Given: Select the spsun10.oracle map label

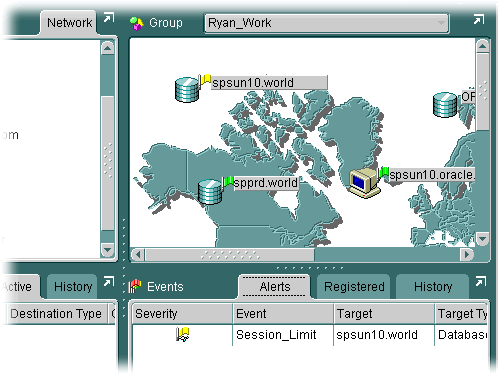Looking at the screenshot, I should 432,175.
